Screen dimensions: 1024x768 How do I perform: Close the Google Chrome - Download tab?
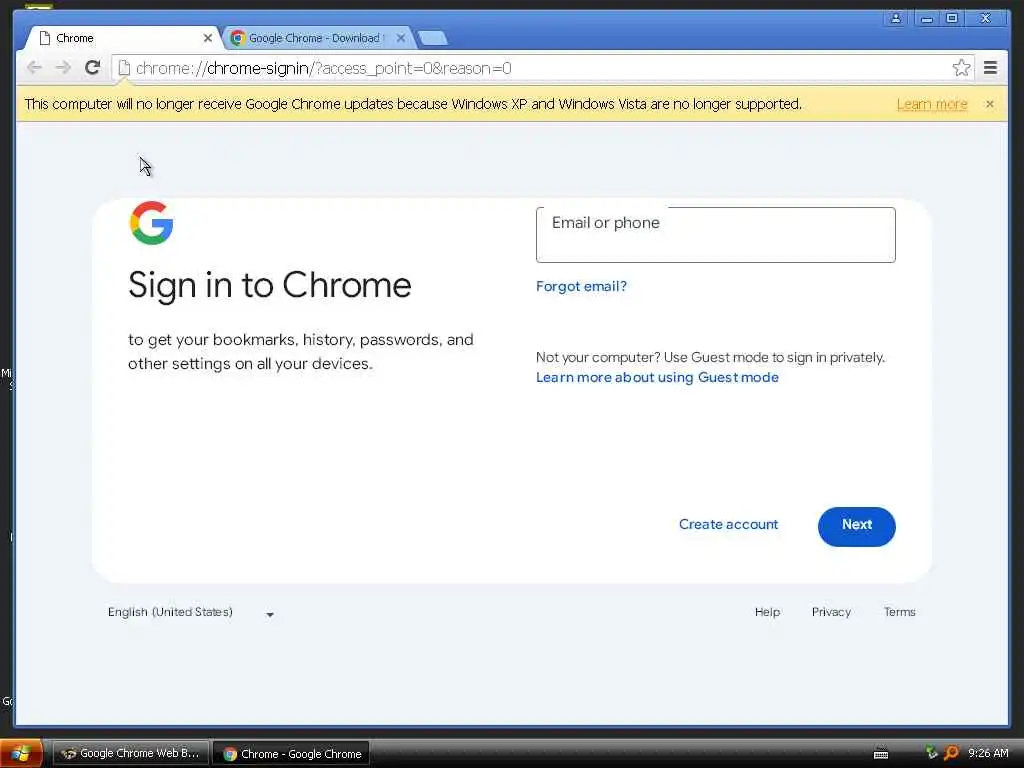(x=401, y=38)
